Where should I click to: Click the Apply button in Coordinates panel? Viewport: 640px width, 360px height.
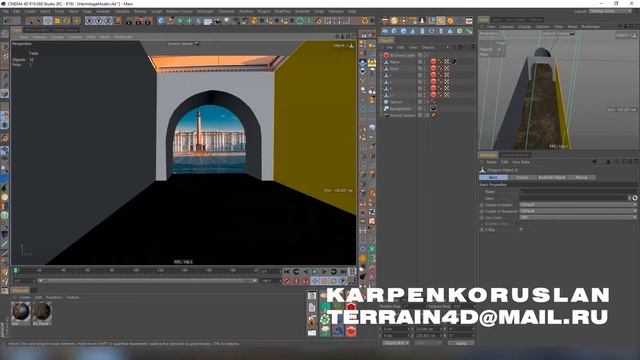tap(461, 343)
